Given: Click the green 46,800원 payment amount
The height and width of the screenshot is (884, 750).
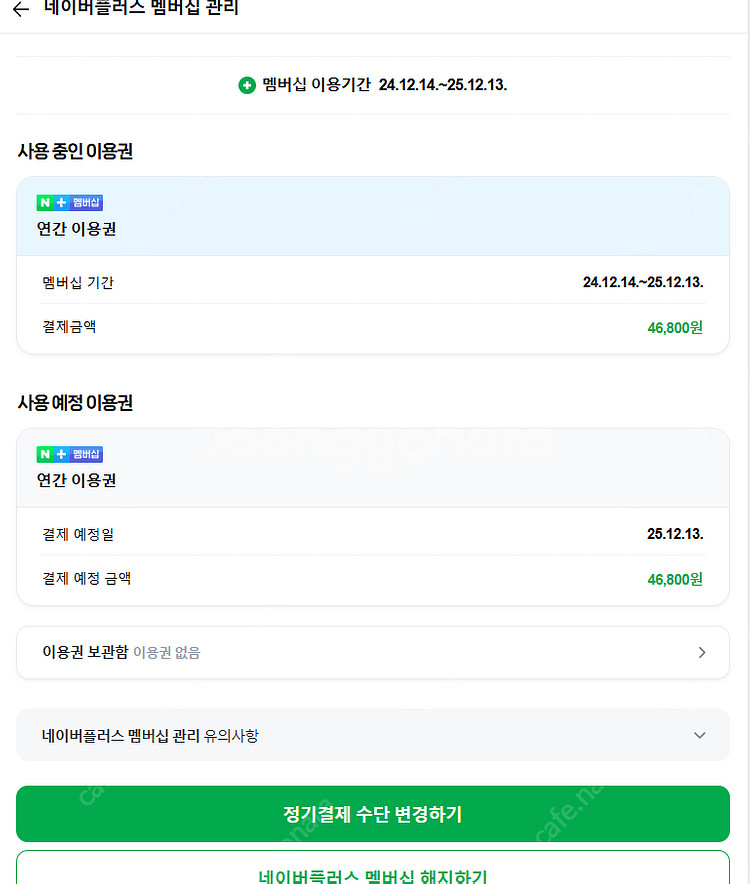Looking at the screenshot, I should [675, 326].
